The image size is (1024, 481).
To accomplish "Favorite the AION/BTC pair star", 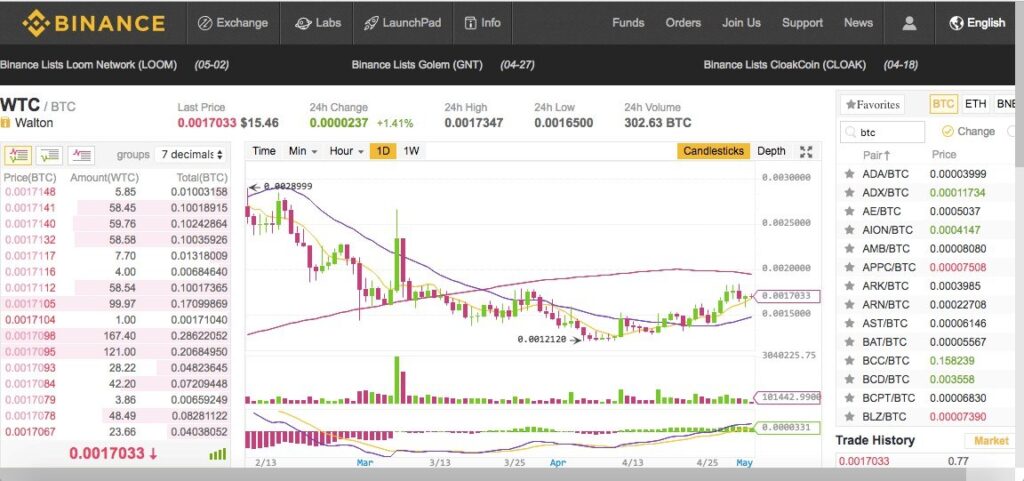I will (x=849, y=230).
